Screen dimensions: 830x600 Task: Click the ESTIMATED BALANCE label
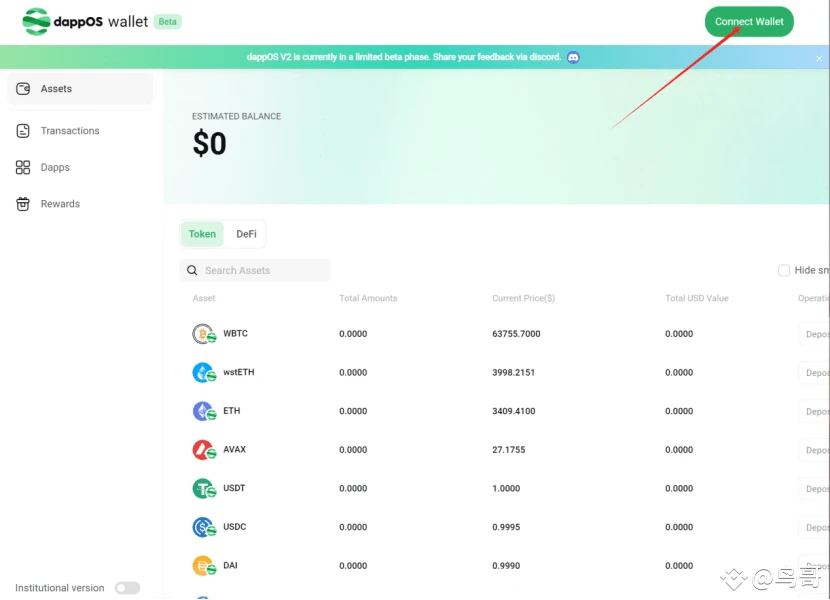pos(236,117)
